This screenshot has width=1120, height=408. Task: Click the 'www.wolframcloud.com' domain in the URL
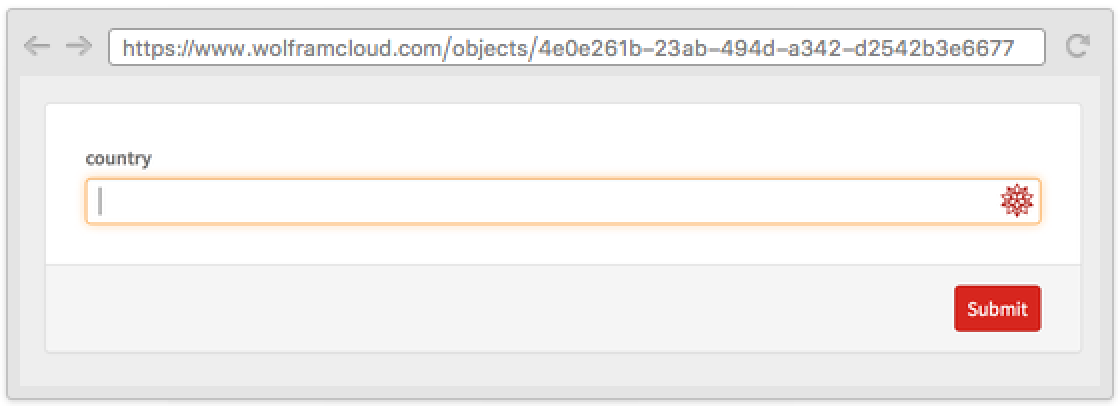318,47
